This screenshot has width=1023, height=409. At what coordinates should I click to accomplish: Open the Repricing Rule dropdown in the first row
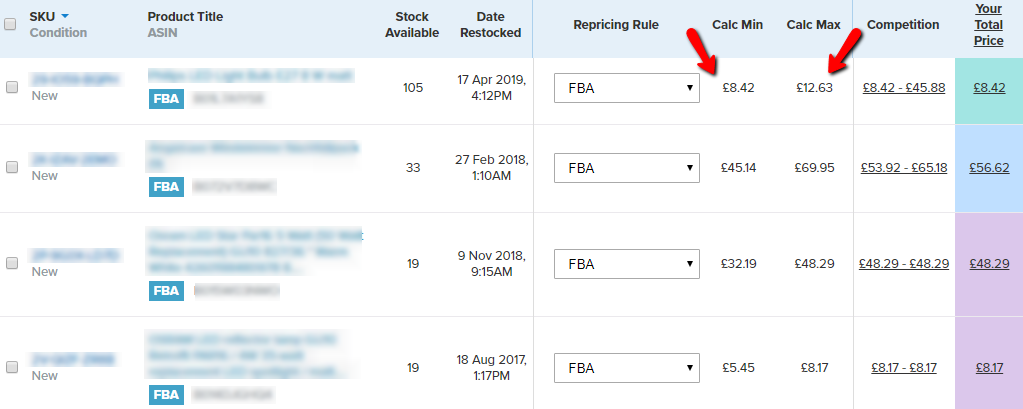pyautogui.click(x=627, y=87)
